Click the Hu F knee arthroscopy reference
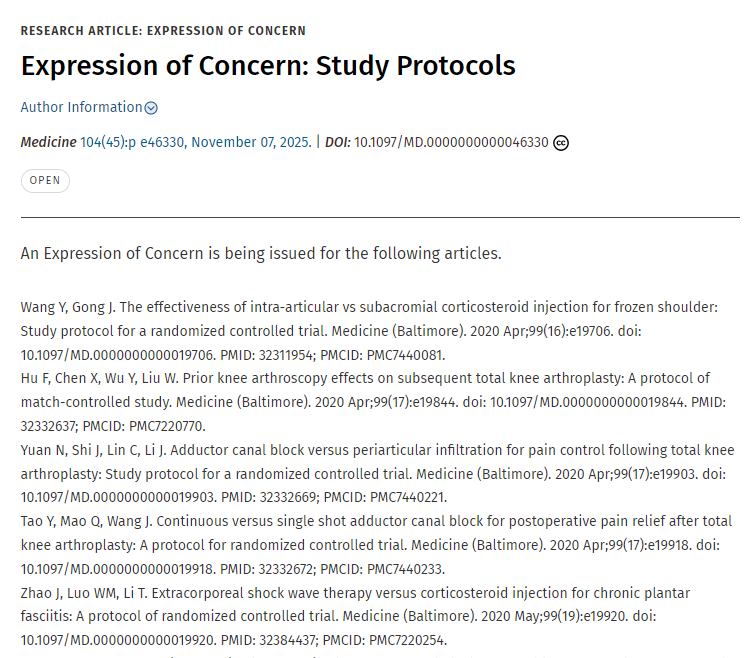The width and height of the screenshot is (754, 658). (373, 402)
